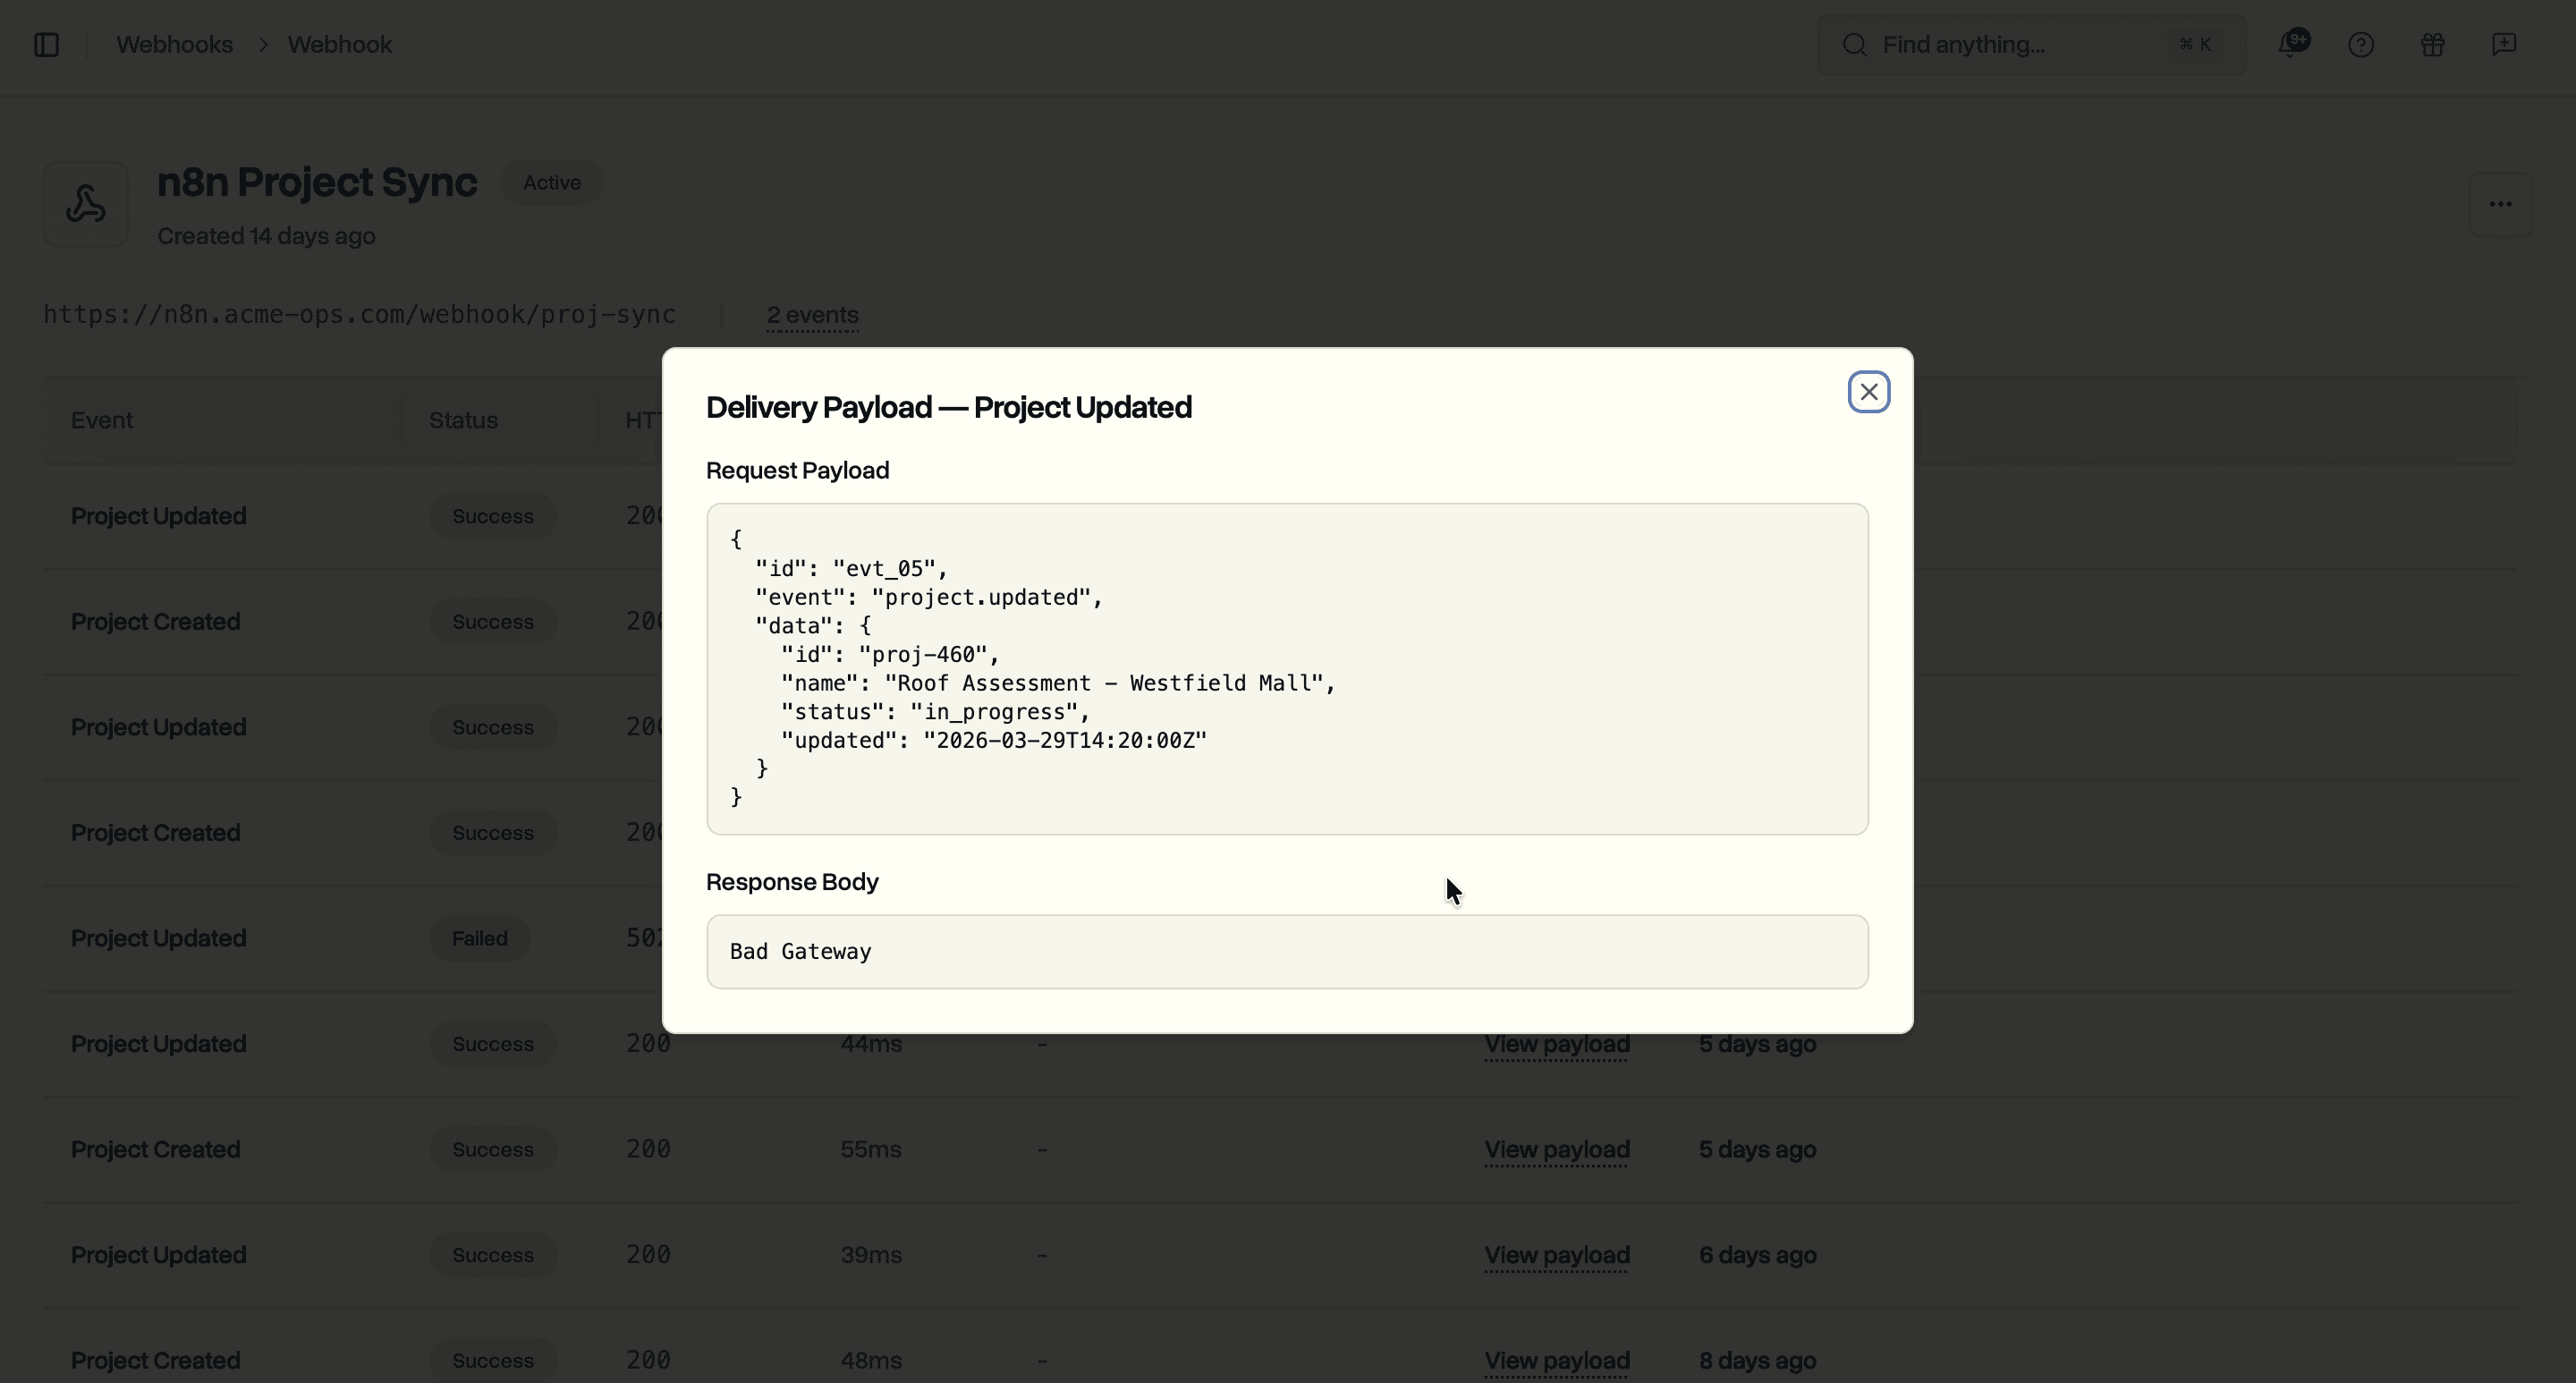Click the search magnifier in the top bar

coord(1855,44)
